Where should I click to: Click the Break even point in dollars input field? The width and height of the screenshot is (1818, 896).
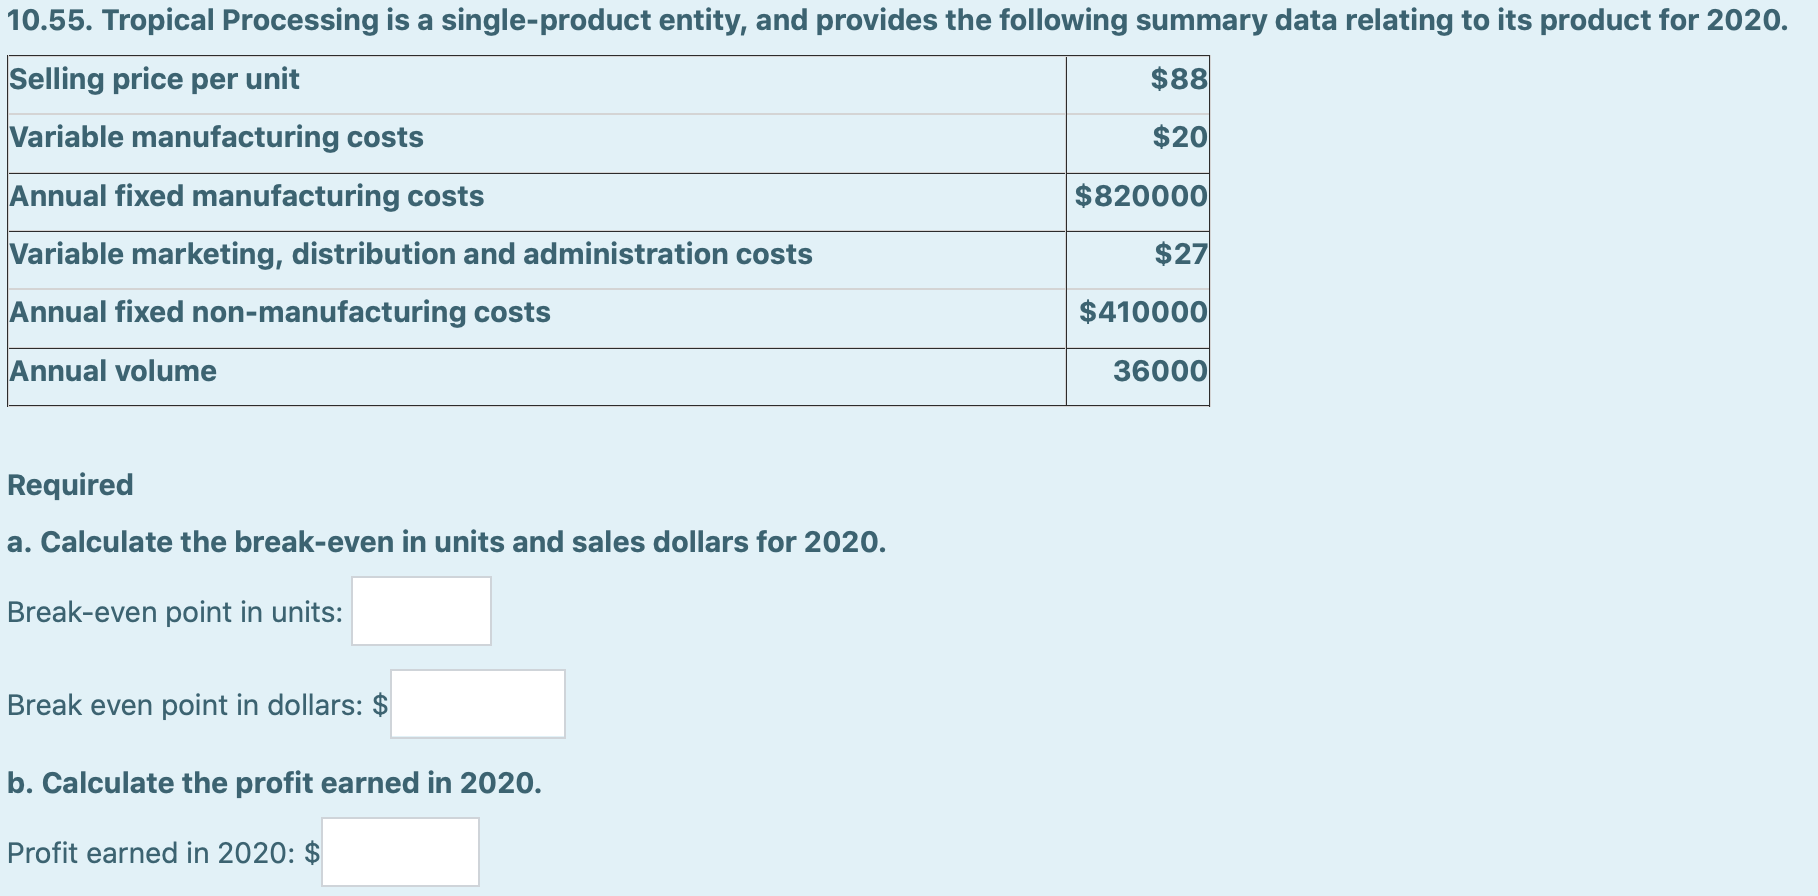click(x=477, y=704)
